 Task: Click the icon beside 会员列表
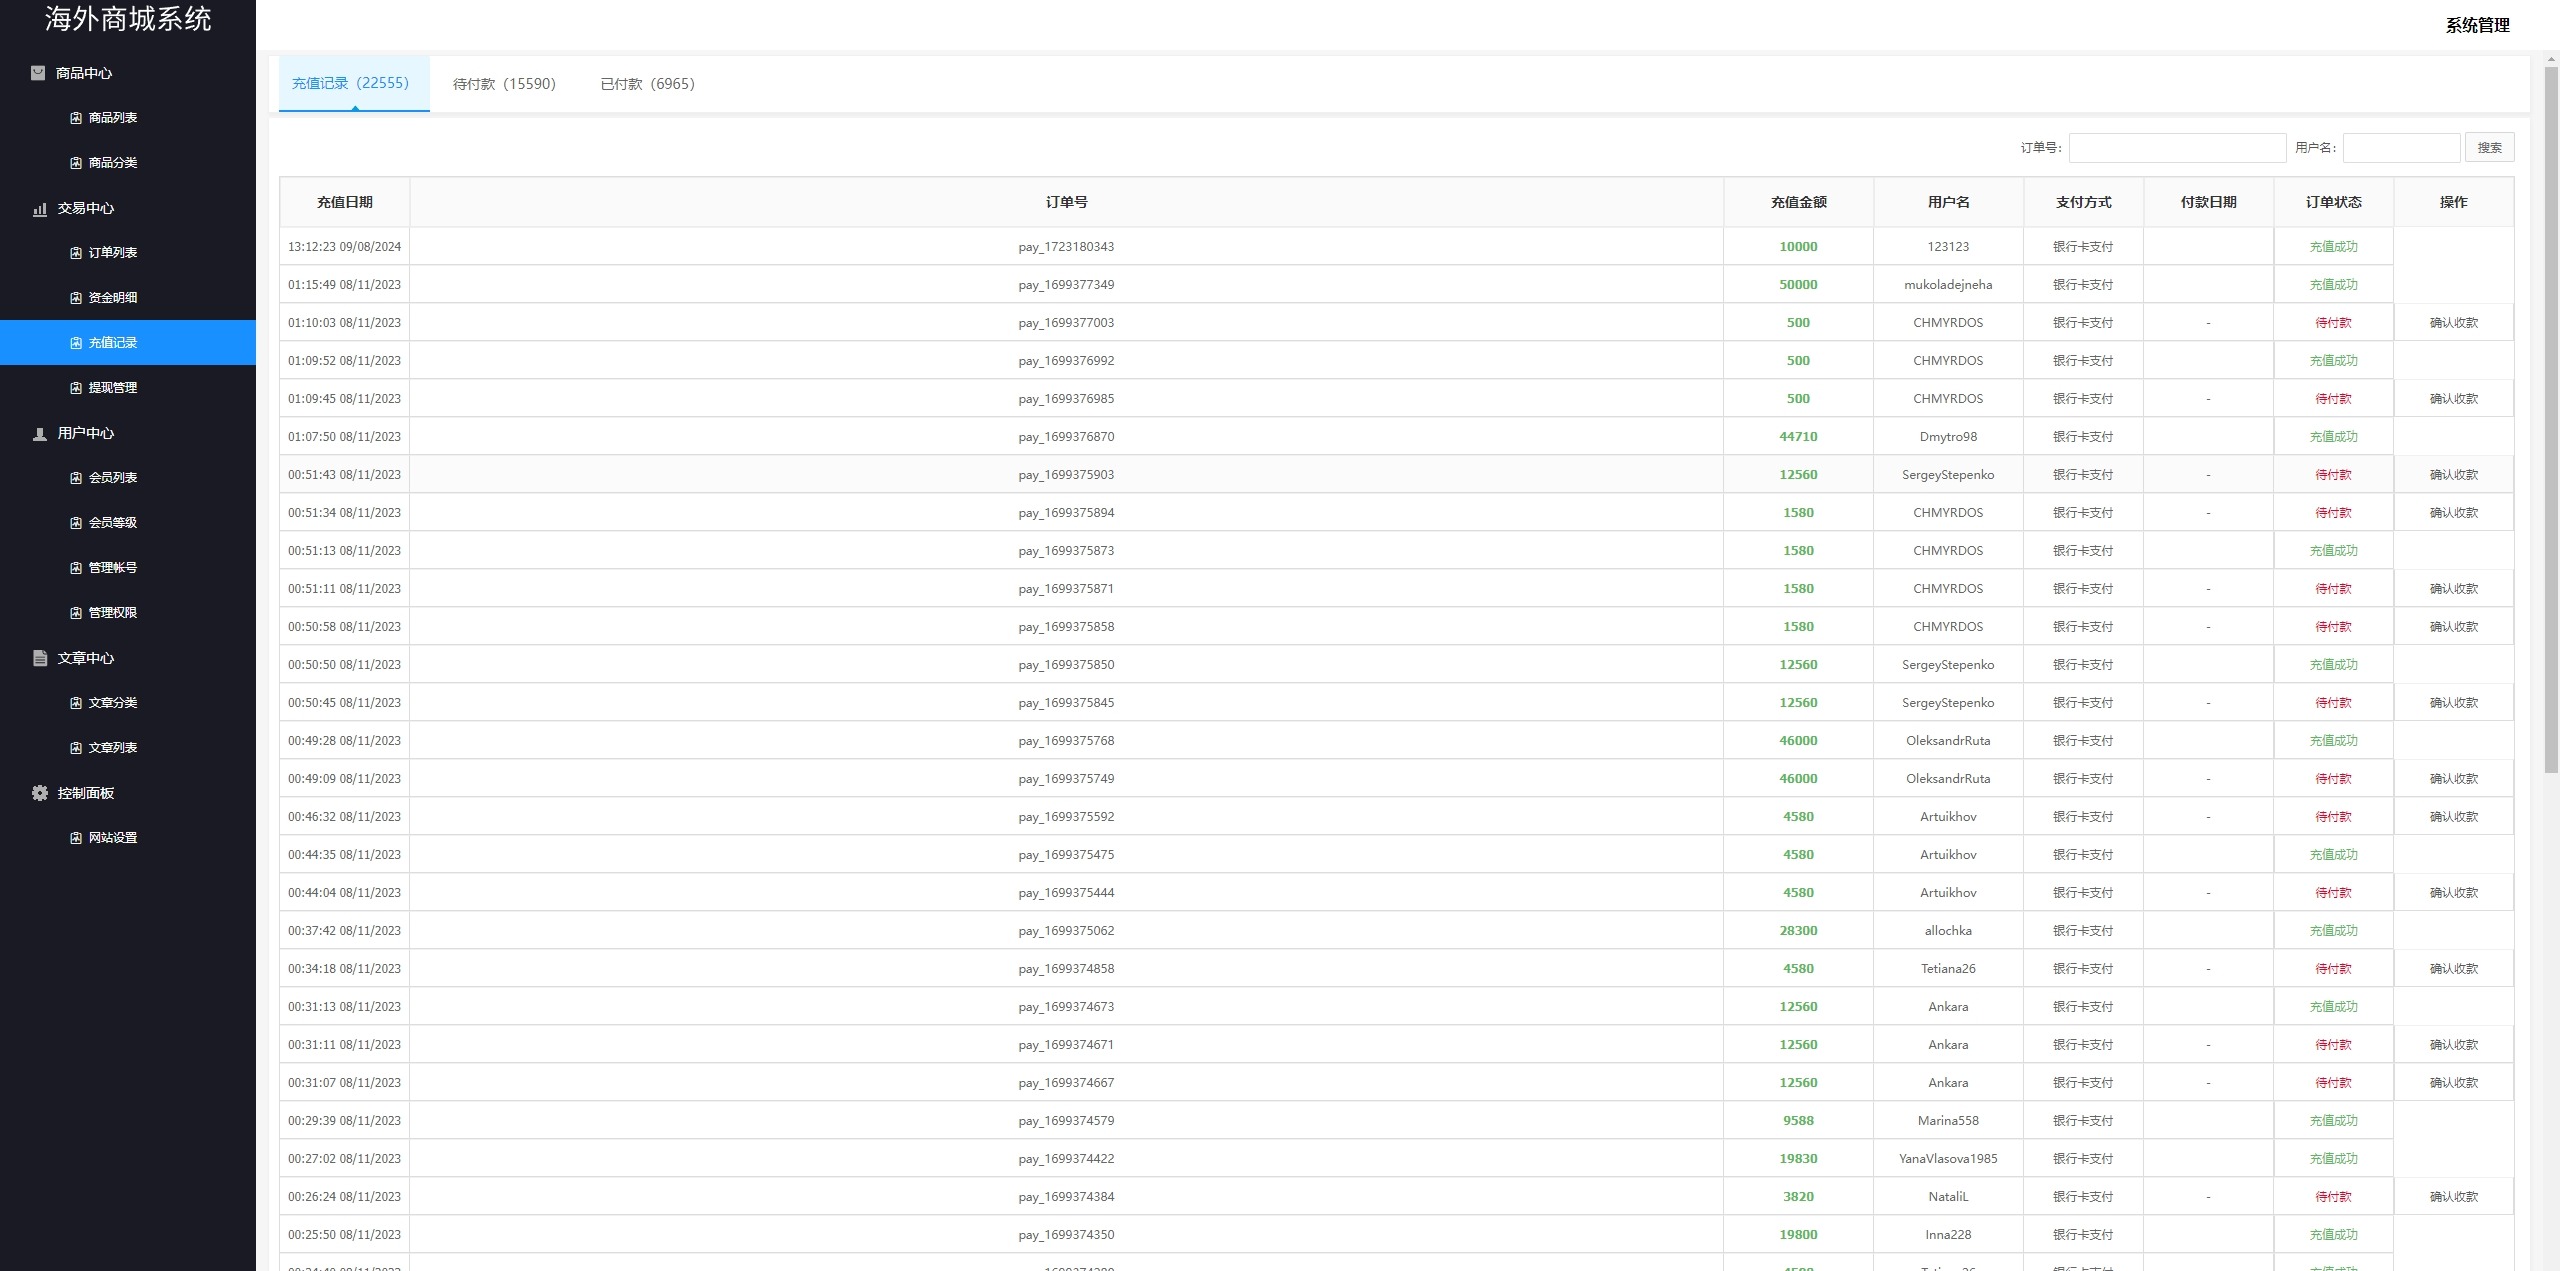click(76, 478)
